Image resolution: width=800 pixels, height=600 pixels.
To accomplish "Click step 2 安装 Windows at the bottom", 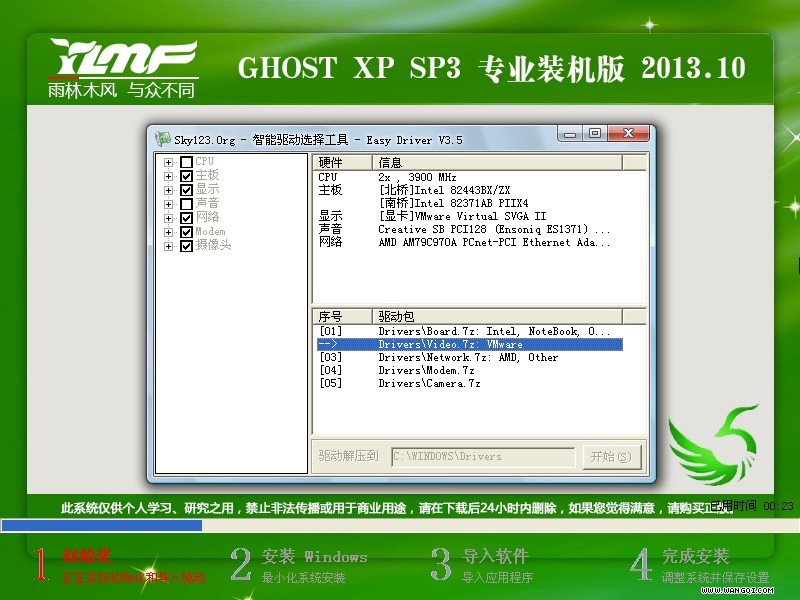I will (298, 565).
